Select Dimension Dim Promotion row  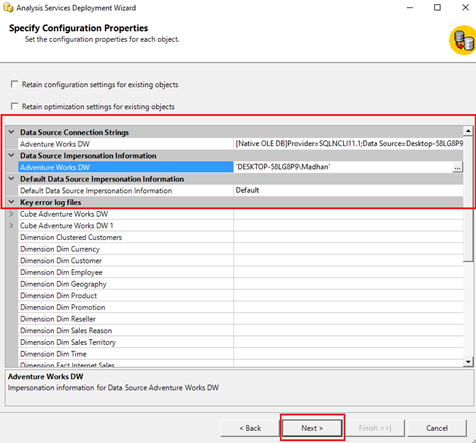pos(126,307)
